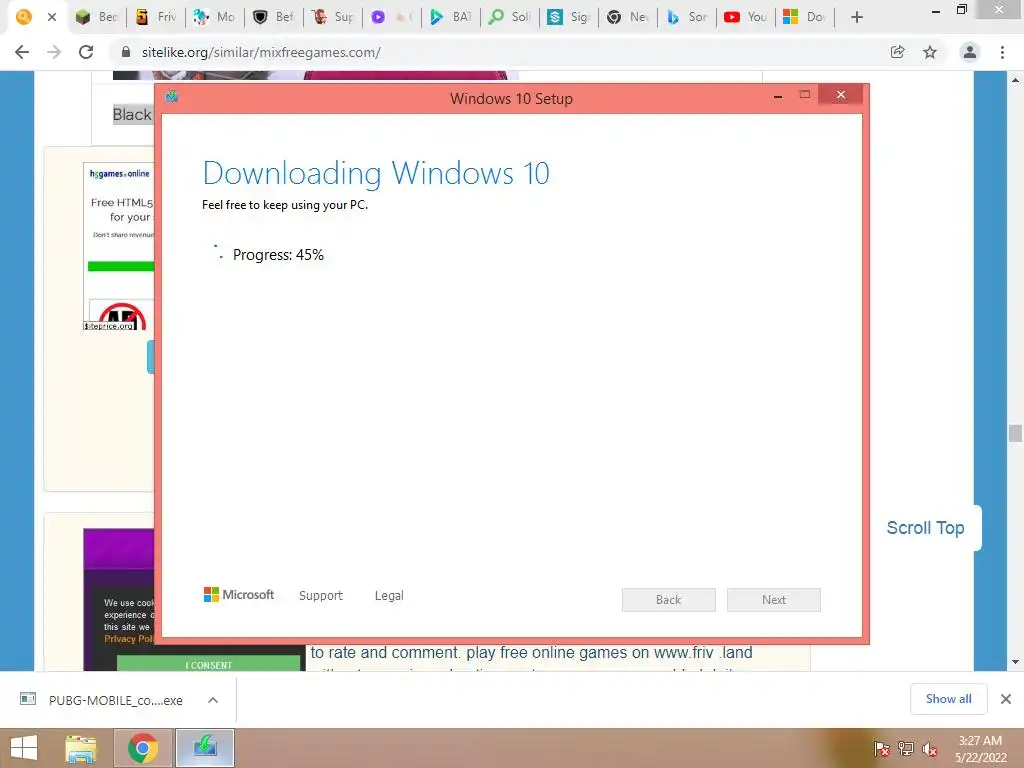Click the muted volume tray icon
The image size is (1024, 768).
click(x=929, y=749)
